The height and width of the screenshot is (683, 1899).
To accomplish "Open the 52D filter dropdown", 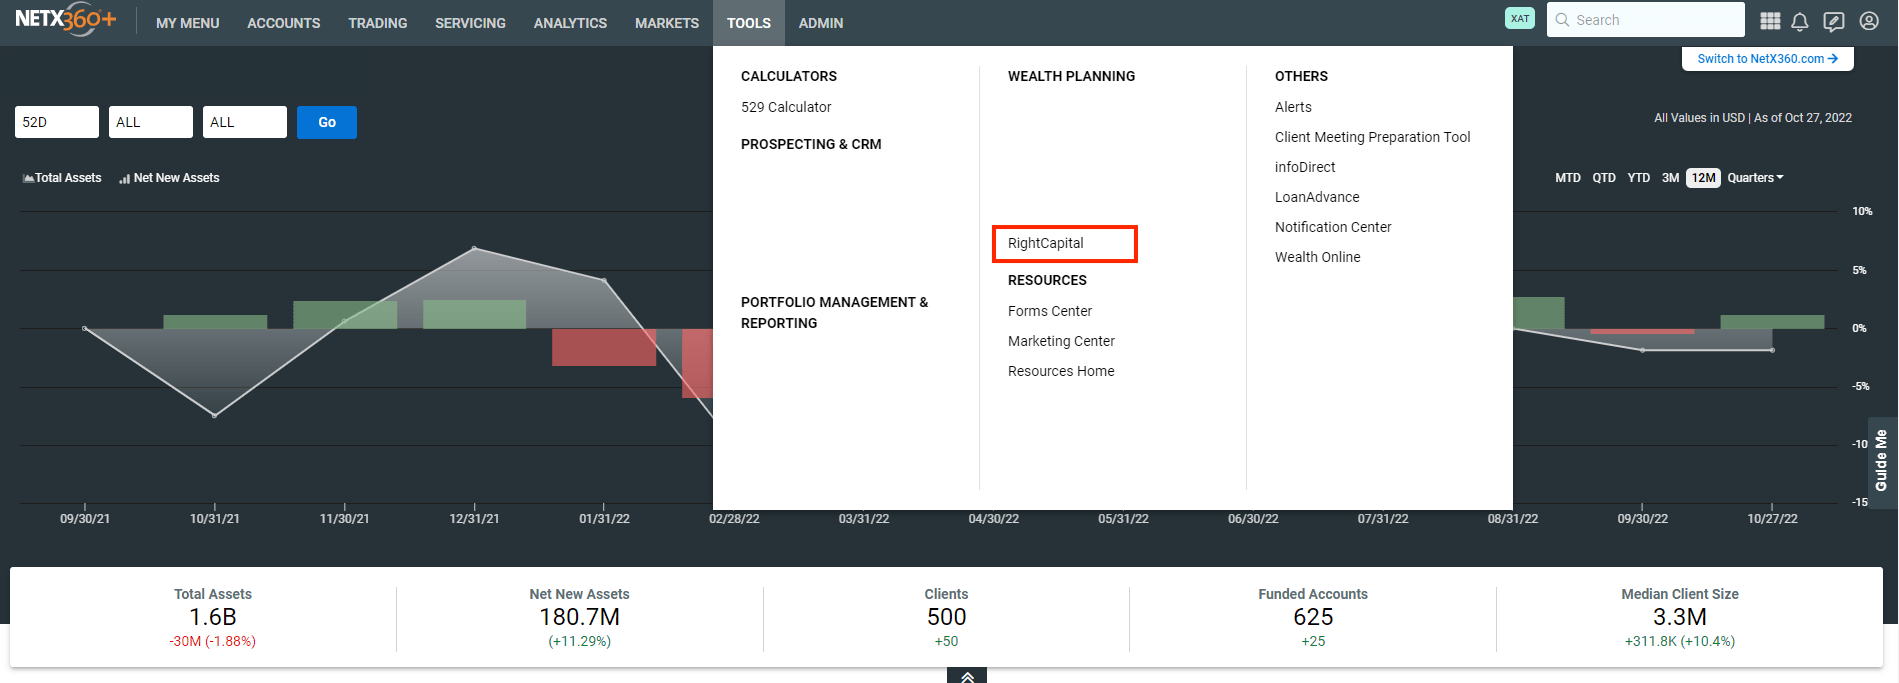I will [x=57, y=122].
